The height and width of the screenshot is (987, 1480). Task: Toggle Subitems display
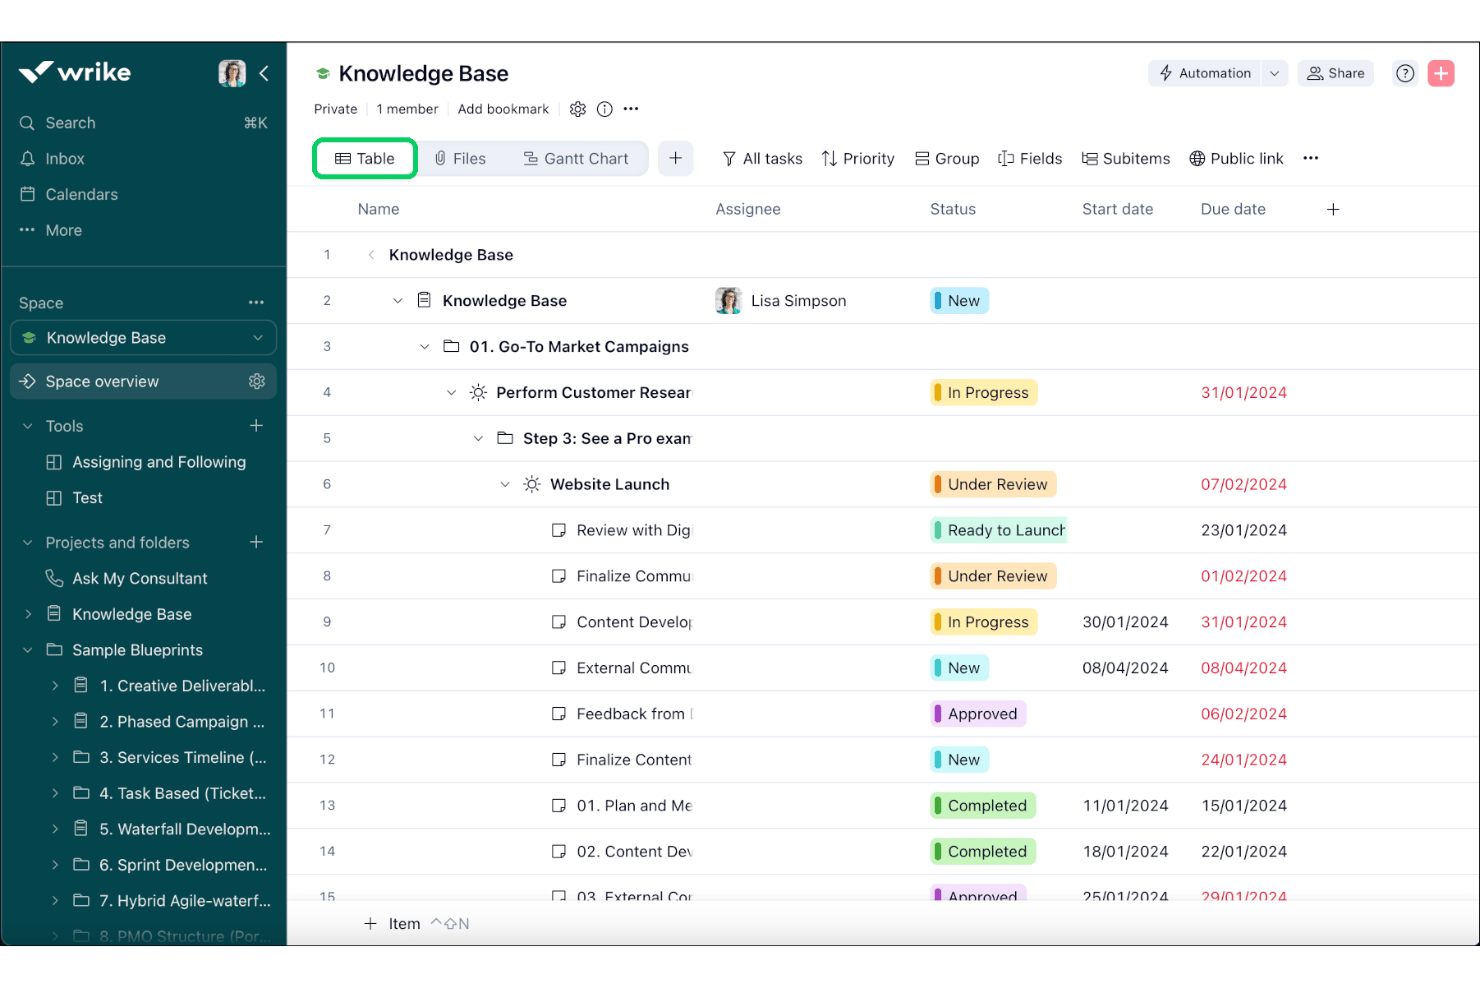(1126, 159)
